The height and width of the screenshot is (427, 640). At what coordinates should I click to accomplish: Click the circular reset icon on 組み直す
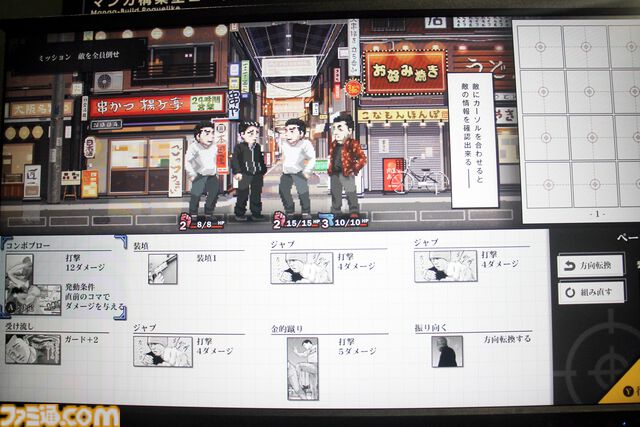[570, 293]
